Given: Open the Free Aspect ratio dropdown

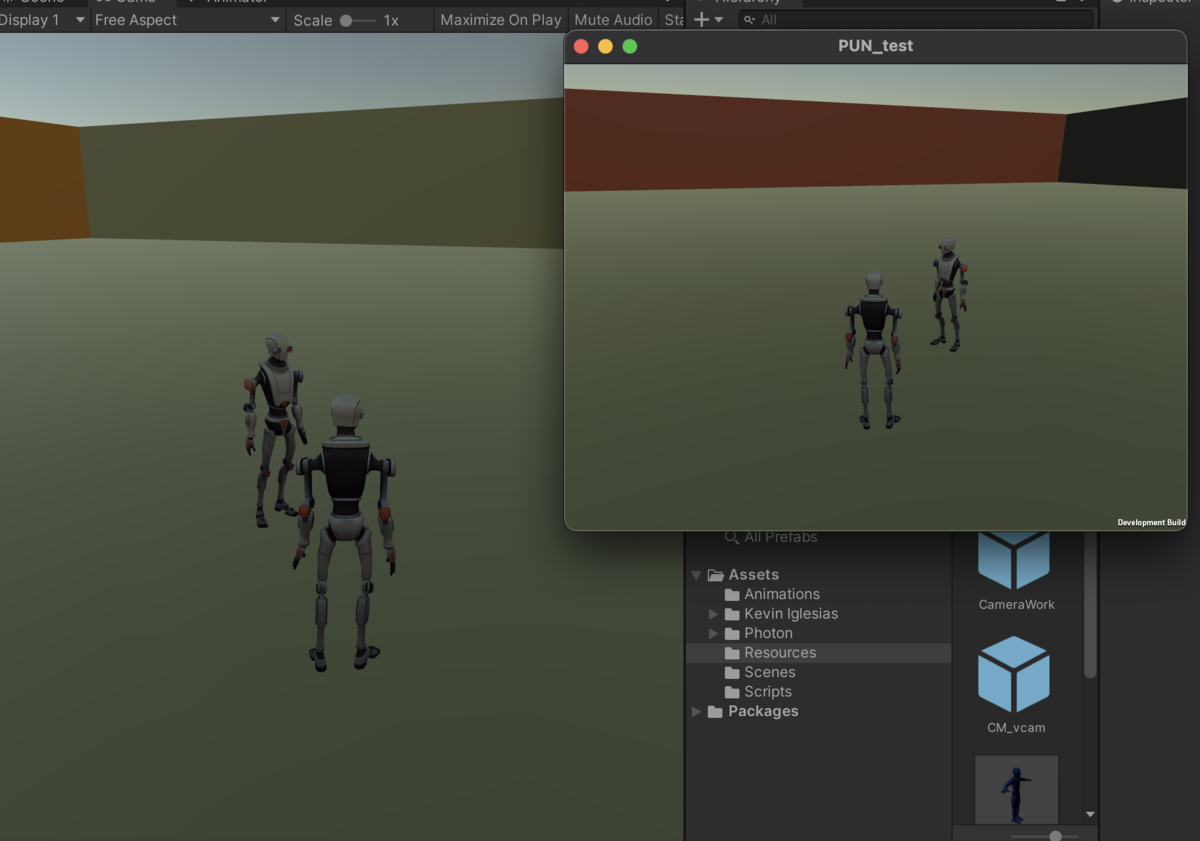Looking at the screenshot, I should [x=187, y=20].
